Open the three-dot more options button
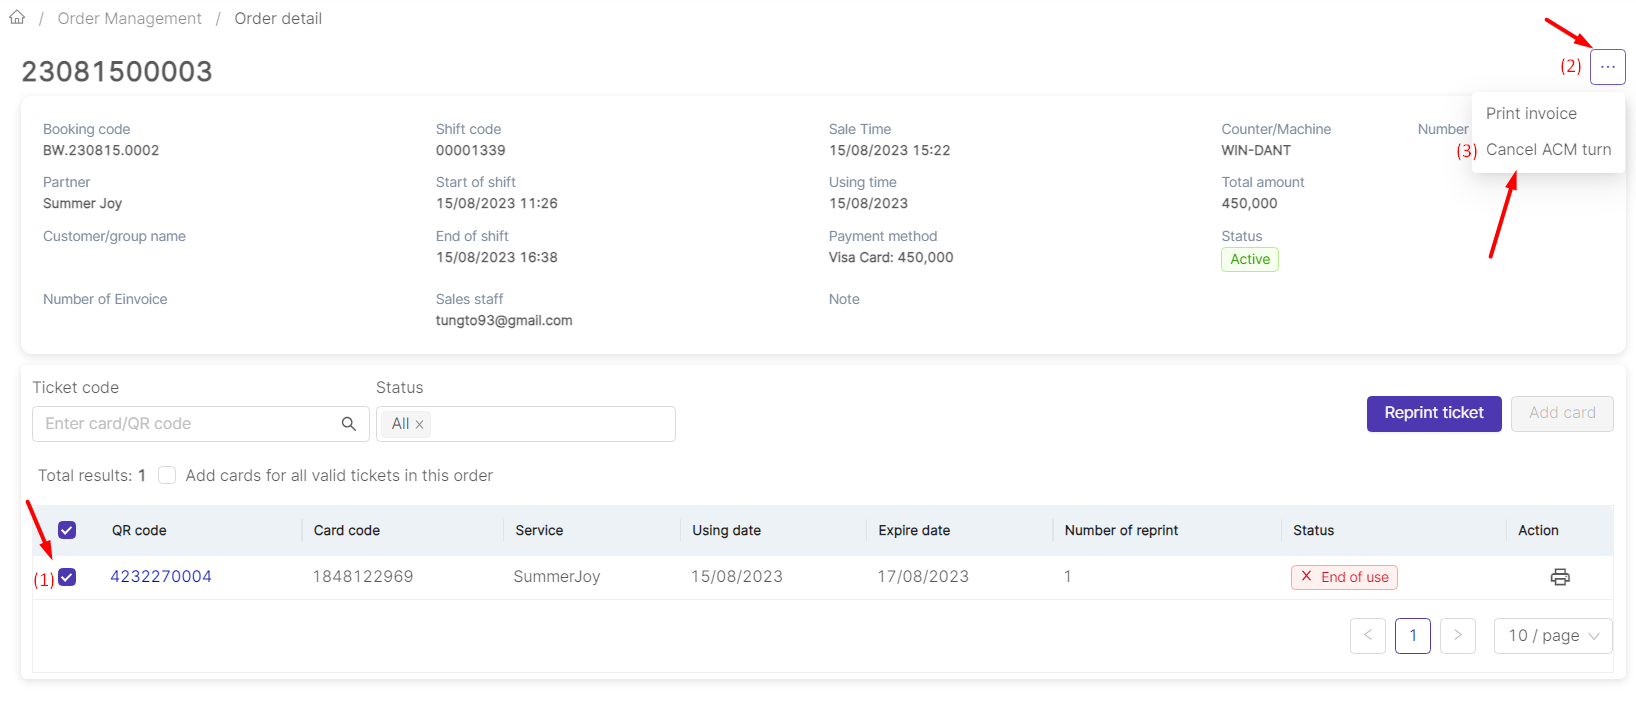 1607,67
